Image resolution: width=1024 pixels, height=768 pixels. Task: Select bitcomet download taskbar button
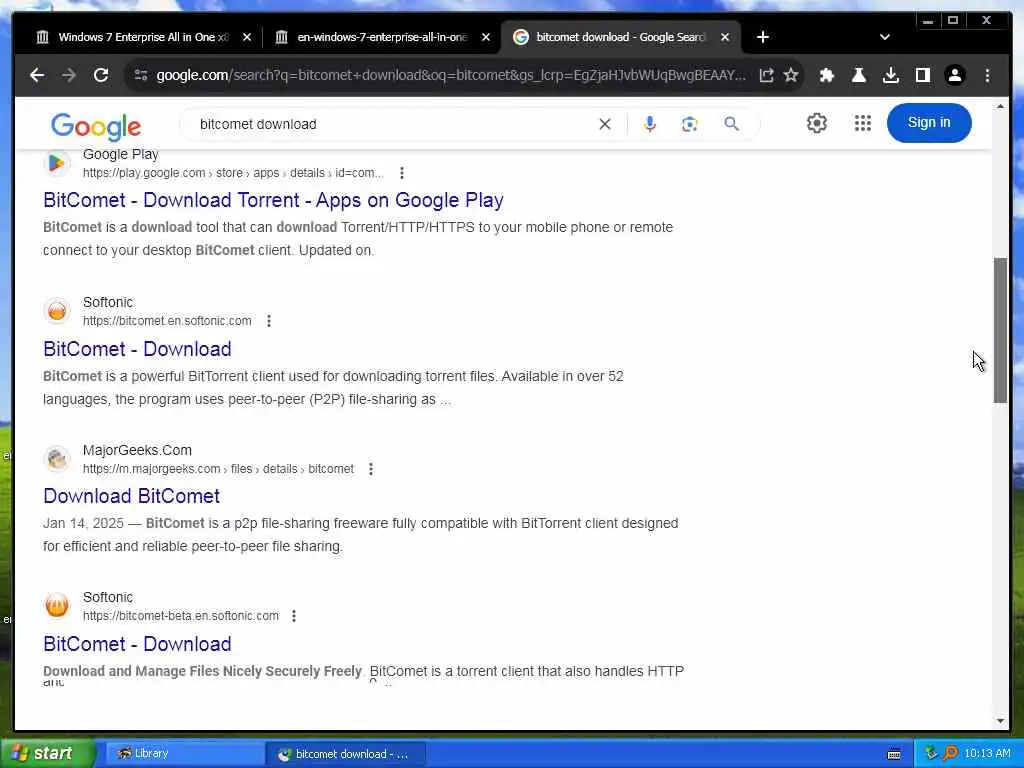[x=346, y=754]
